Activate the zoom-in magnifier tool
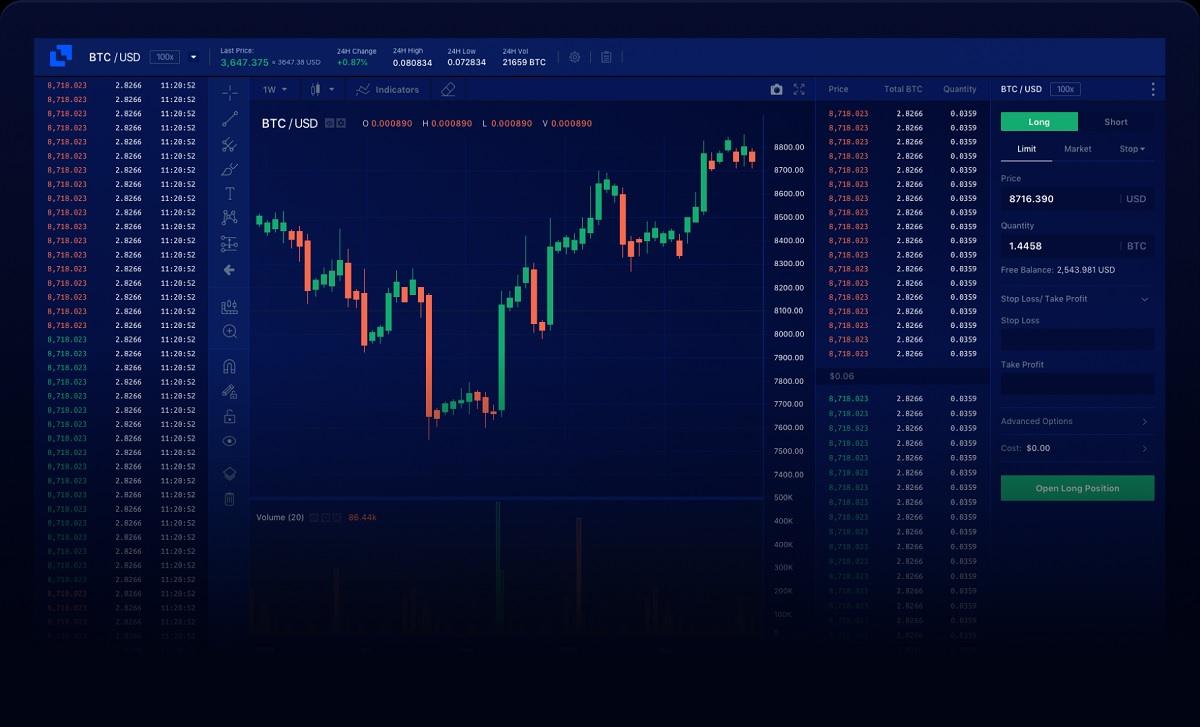The width and height of the screenshot is (1200, 727). (229, 331)
